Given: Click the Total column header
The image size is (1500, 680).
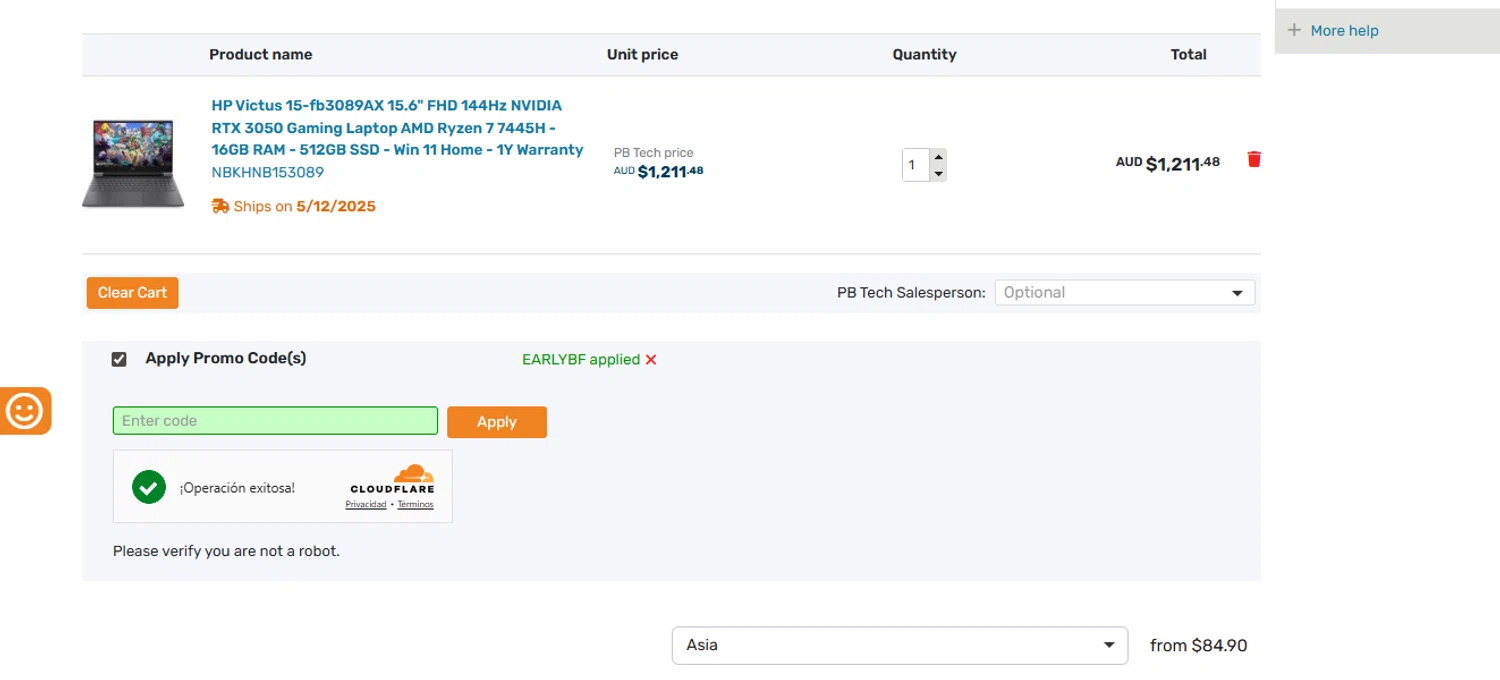Looking at the screenshot, I should [x=1188, y=55].
